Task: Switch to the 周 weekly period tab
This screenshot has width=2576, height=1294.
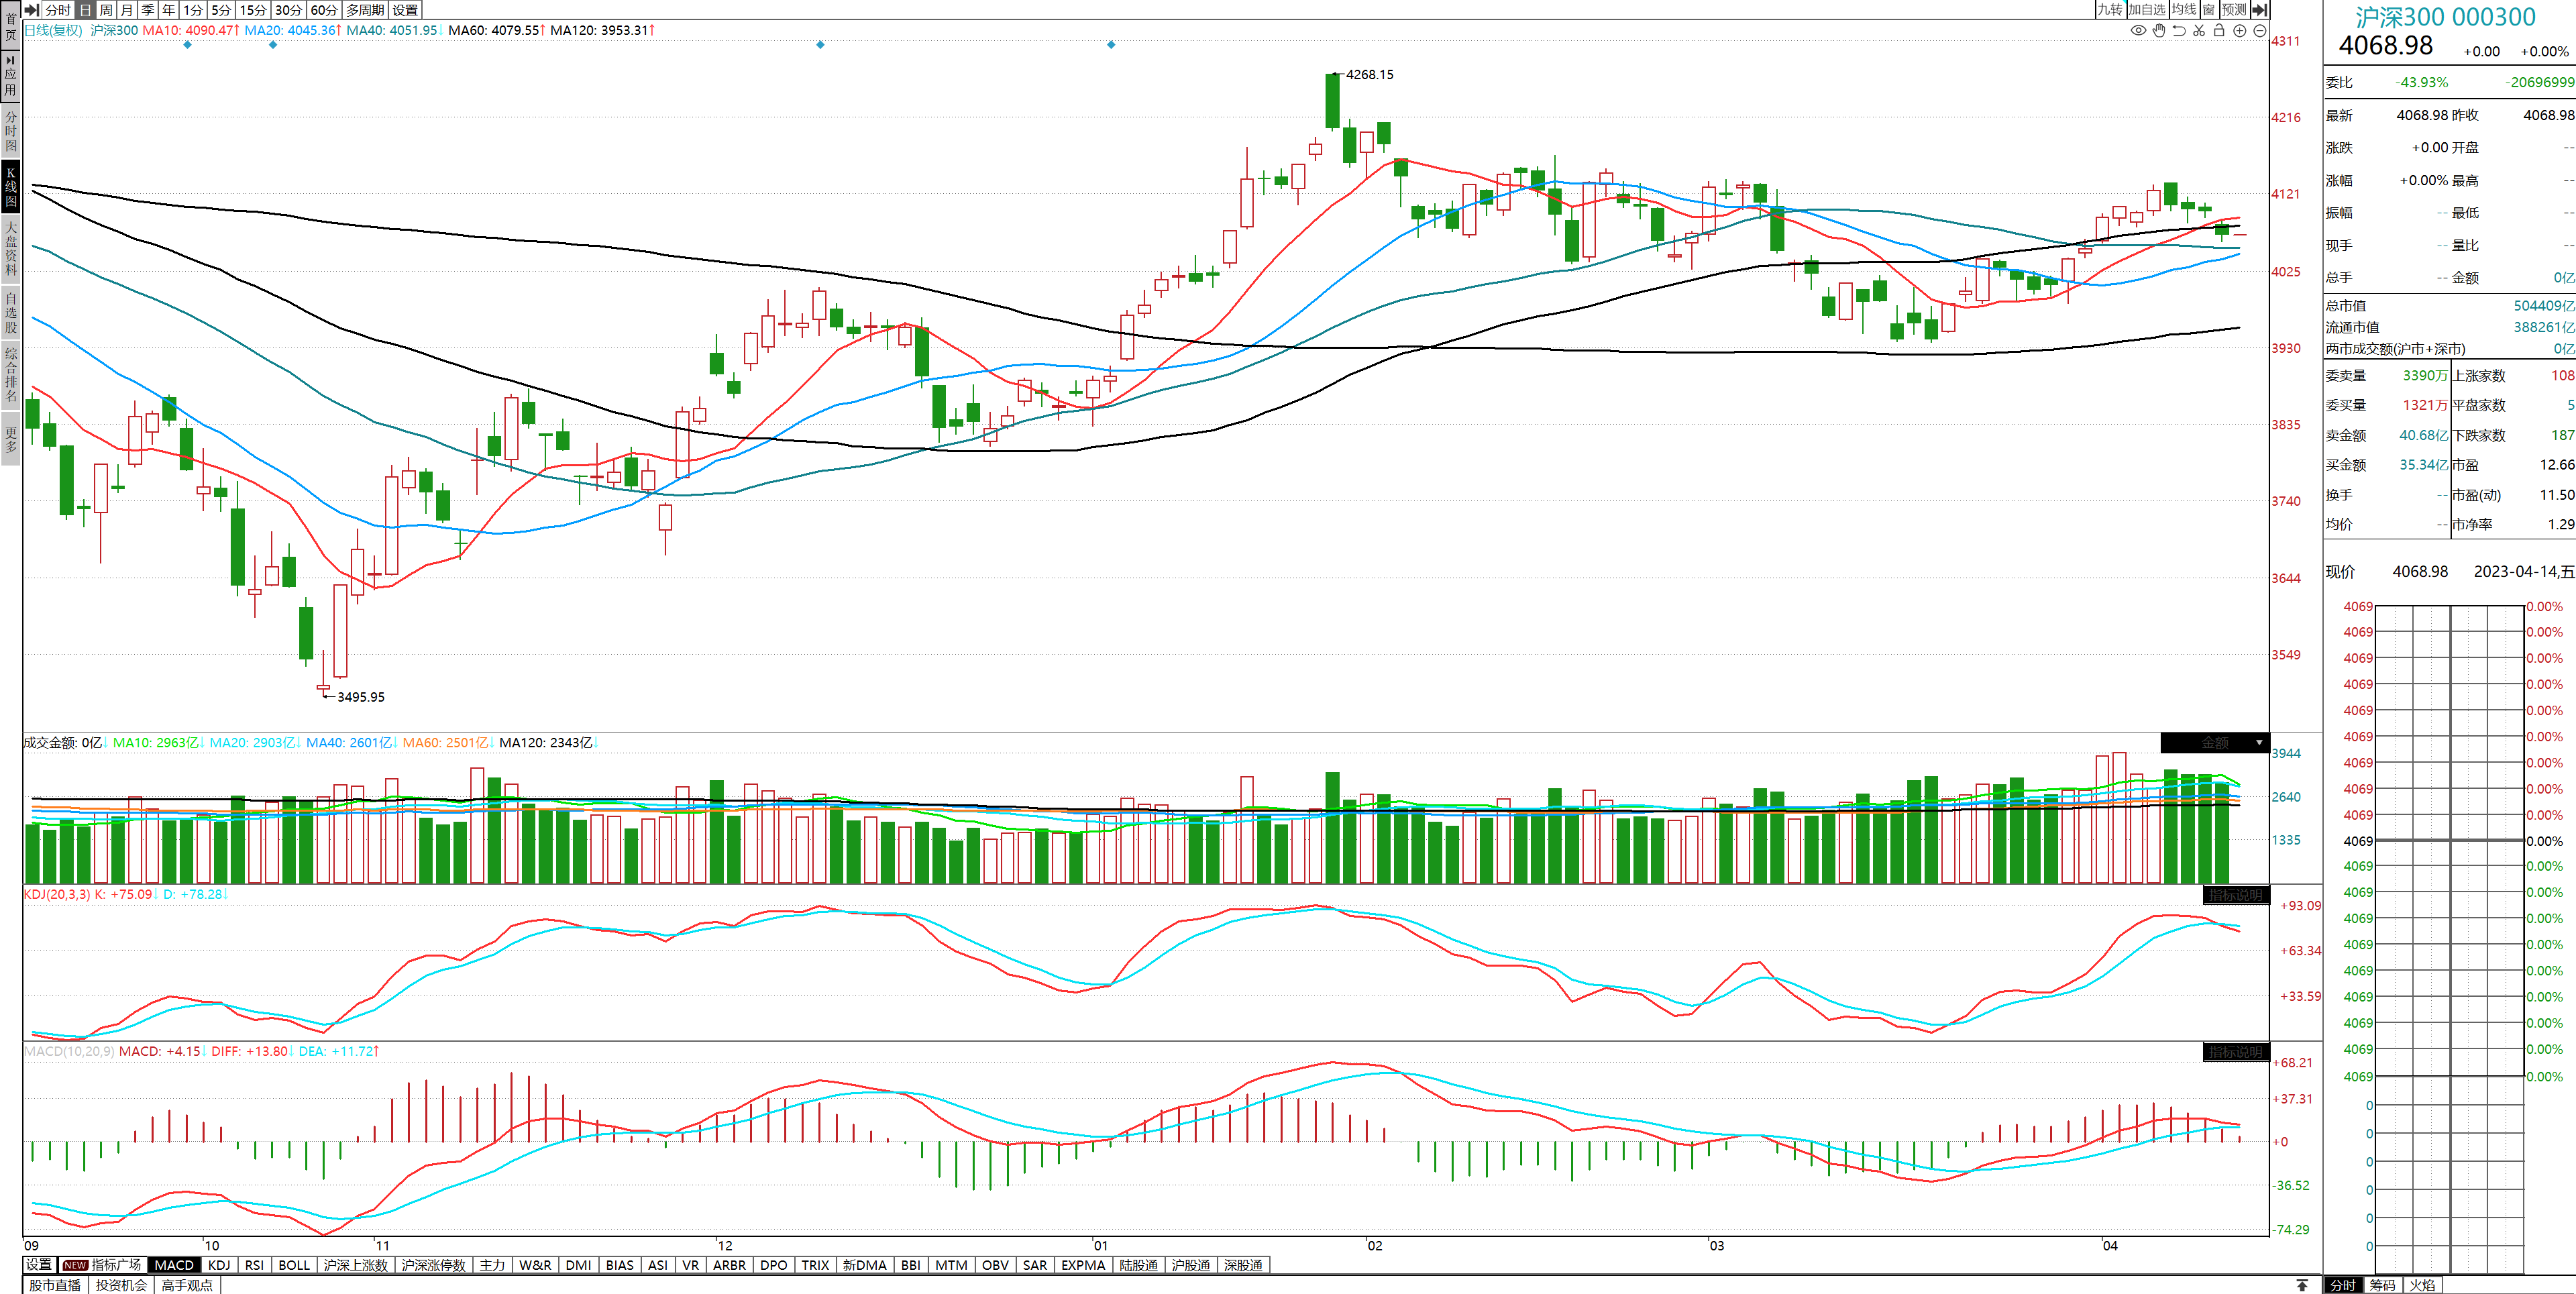Action: [x=106, y=10]
